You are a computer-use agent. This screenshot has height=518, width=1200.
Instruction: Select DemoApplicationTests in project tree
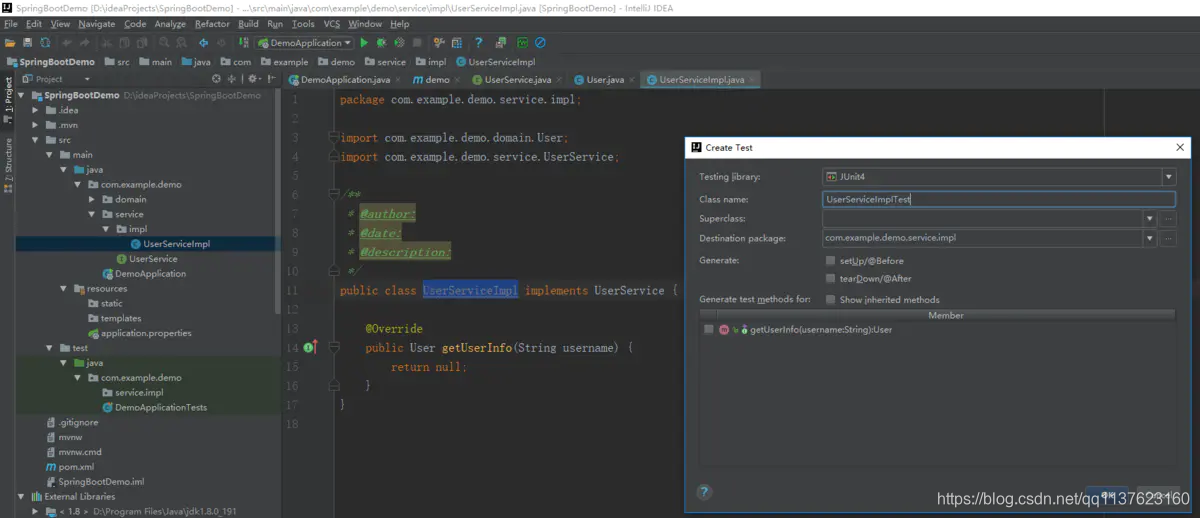point(161,407)
